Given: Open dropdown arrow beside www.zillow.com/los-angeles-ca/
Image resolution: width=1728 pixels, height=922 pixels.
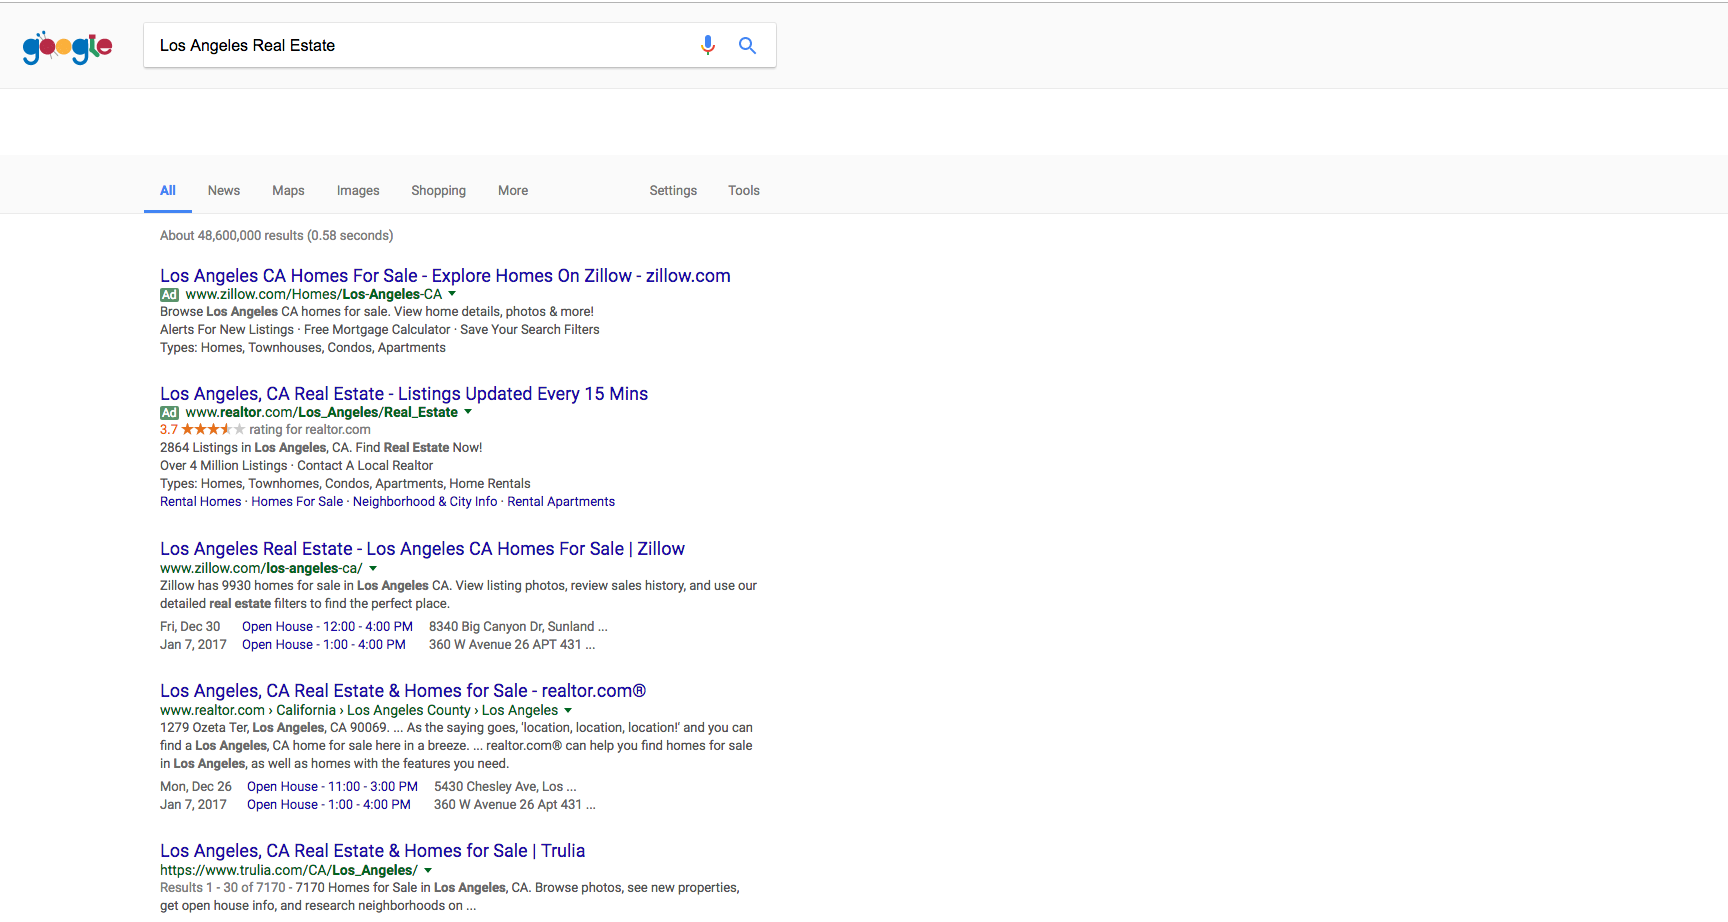Looking at the screenshot, I should [373, 568].
